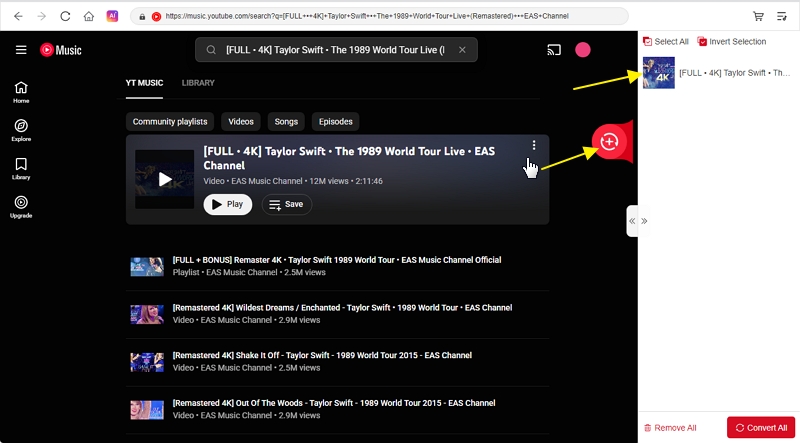Click the address bar URL field
Image resolution: width=800 pixels, height=443 pixels.
tap(379, 16)
